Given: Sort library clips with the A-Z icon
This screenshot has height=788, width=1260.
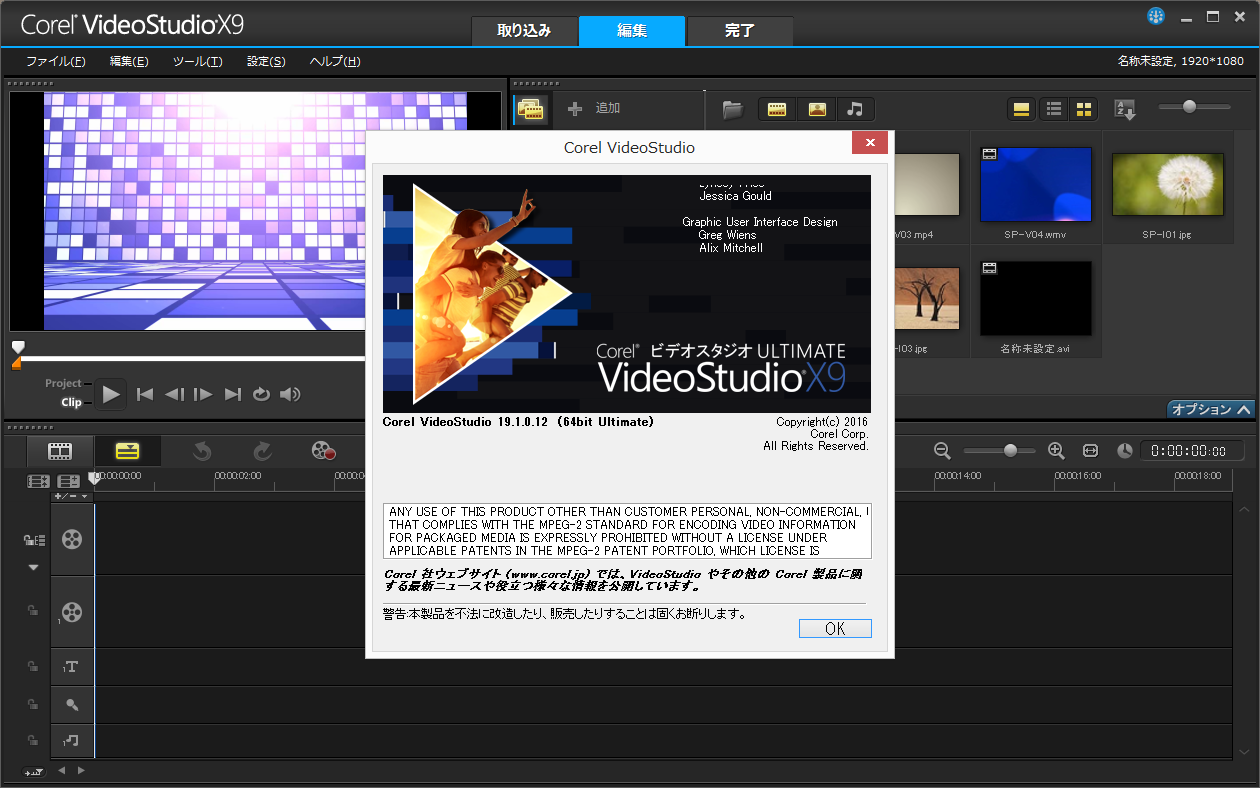Looking at the screenshot, I should (x=1124, y=109).
